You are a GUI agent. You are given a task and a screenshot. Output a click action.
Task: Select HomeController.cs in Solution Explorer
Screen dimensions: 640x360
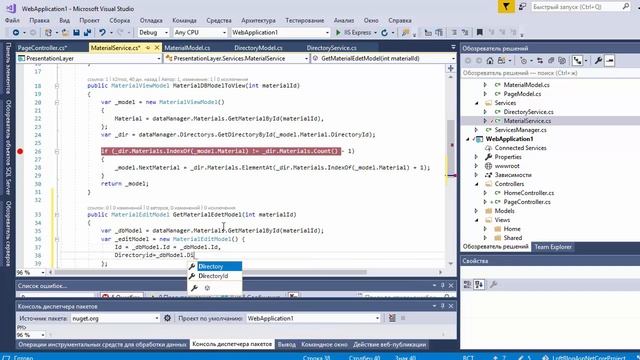click(529, 193)
